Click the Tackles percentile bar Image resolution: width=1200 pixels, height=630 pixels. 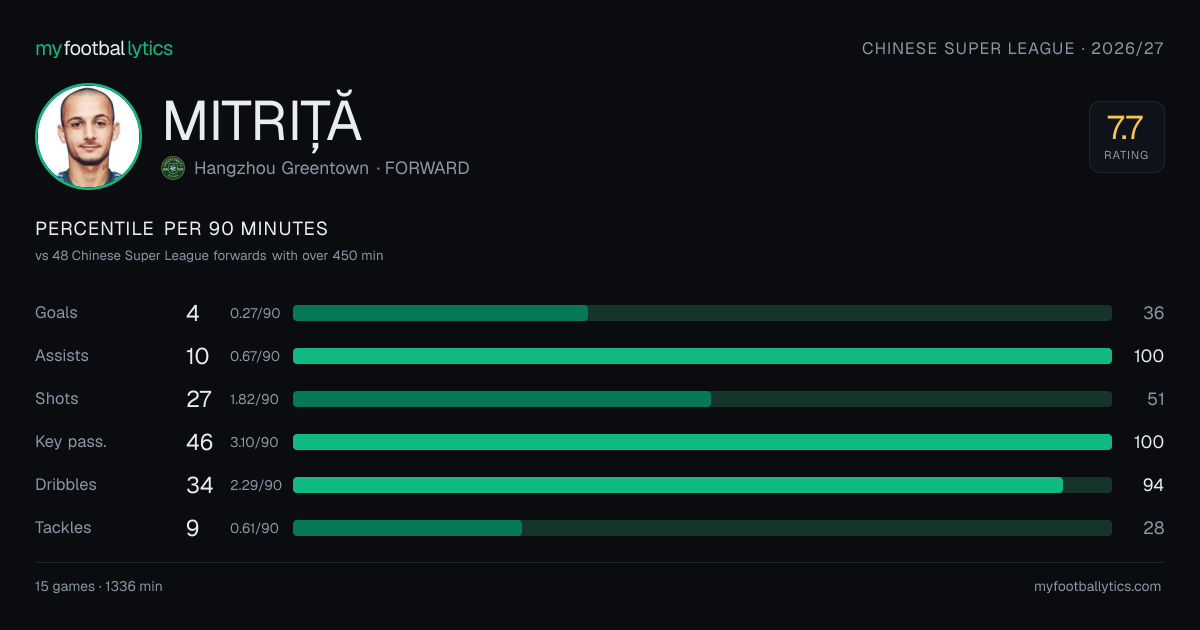pos(702,528)
